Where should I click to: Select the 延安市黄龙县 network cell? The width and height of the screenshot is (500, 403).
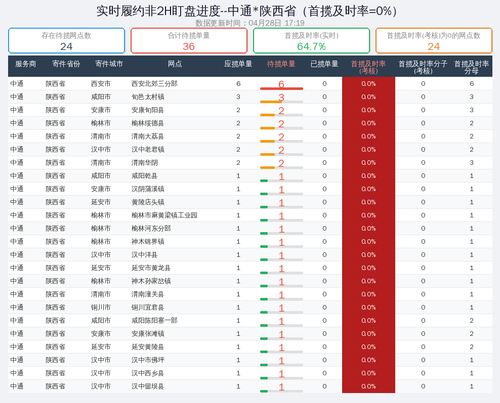tap(151, 268)
